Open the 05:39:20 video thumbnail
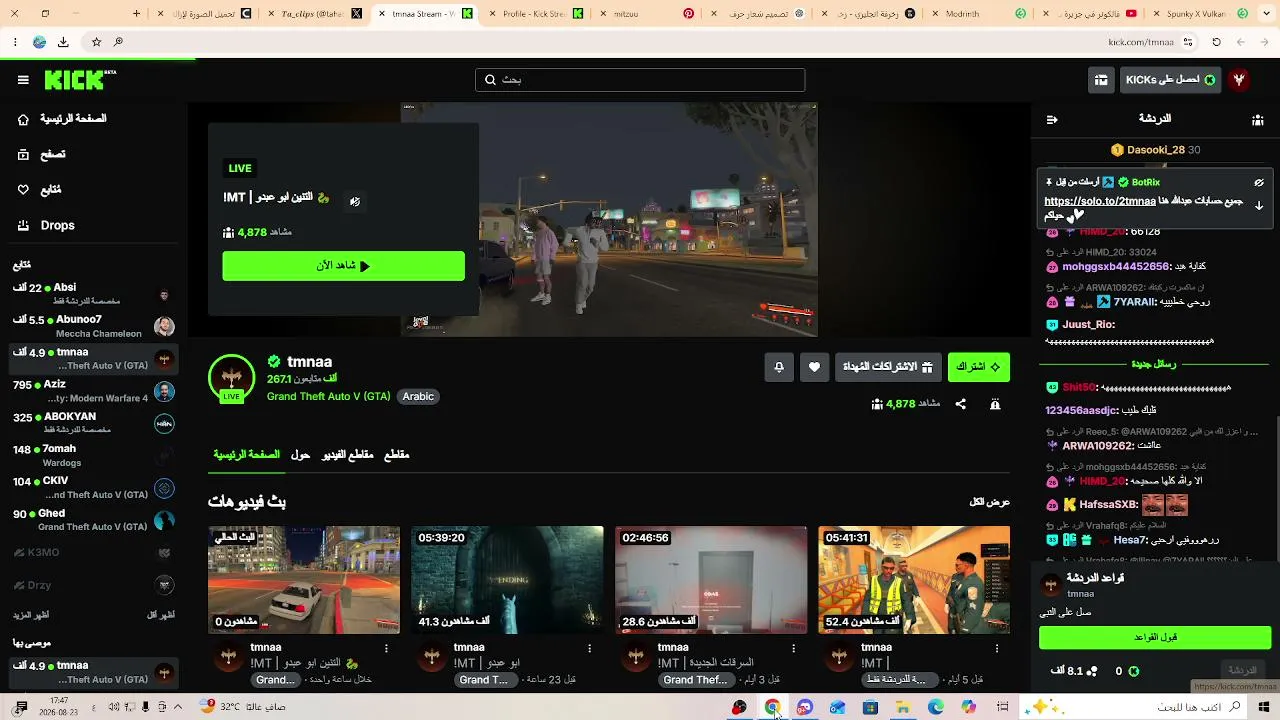1280x720 pixels. tap(508, 580)
